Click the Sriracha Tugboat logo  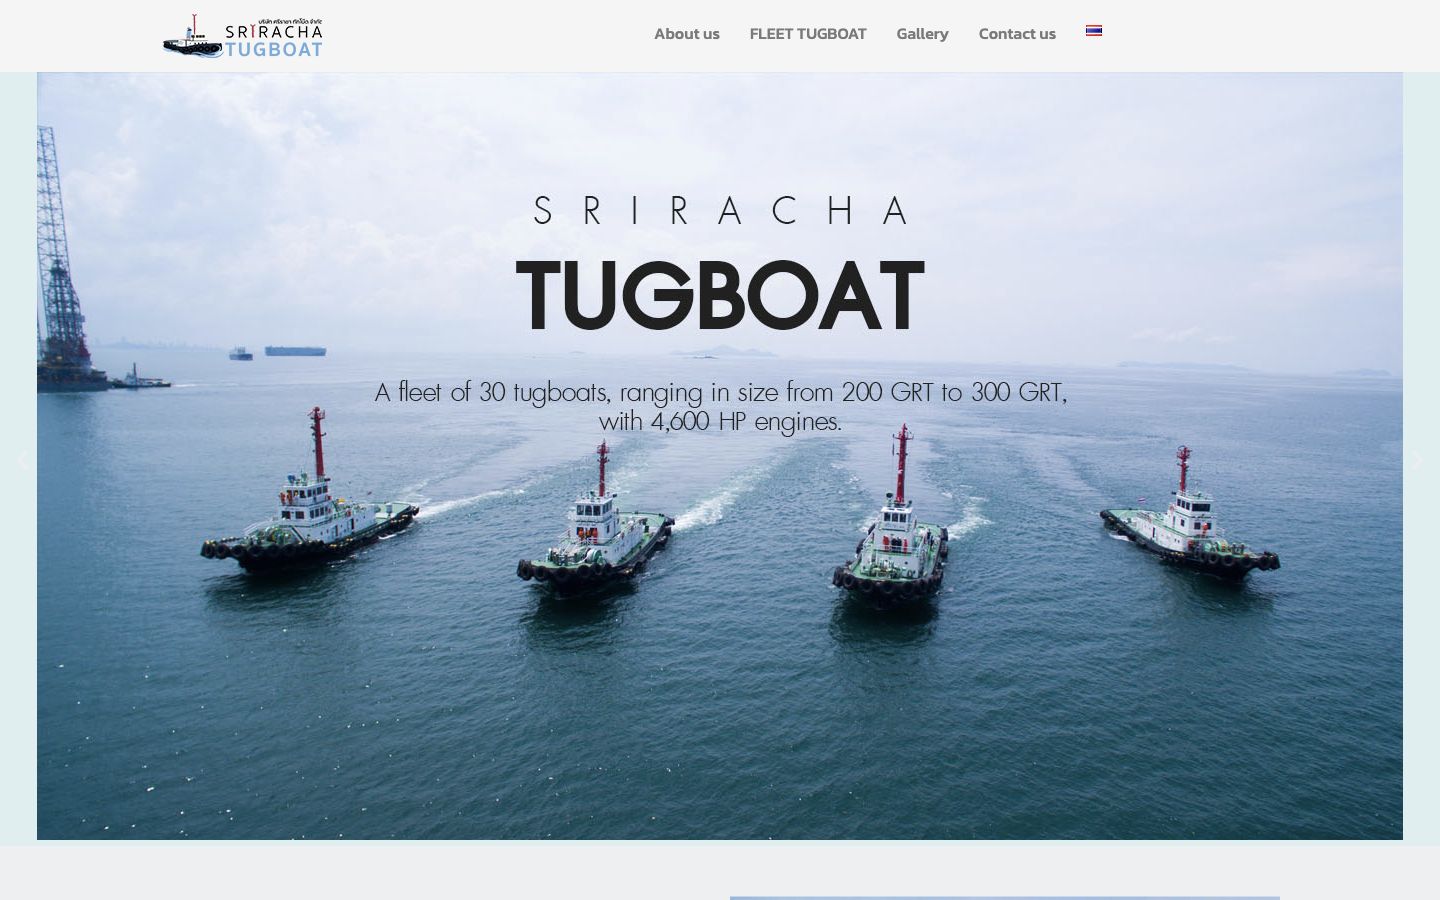[x=243, y=36]
